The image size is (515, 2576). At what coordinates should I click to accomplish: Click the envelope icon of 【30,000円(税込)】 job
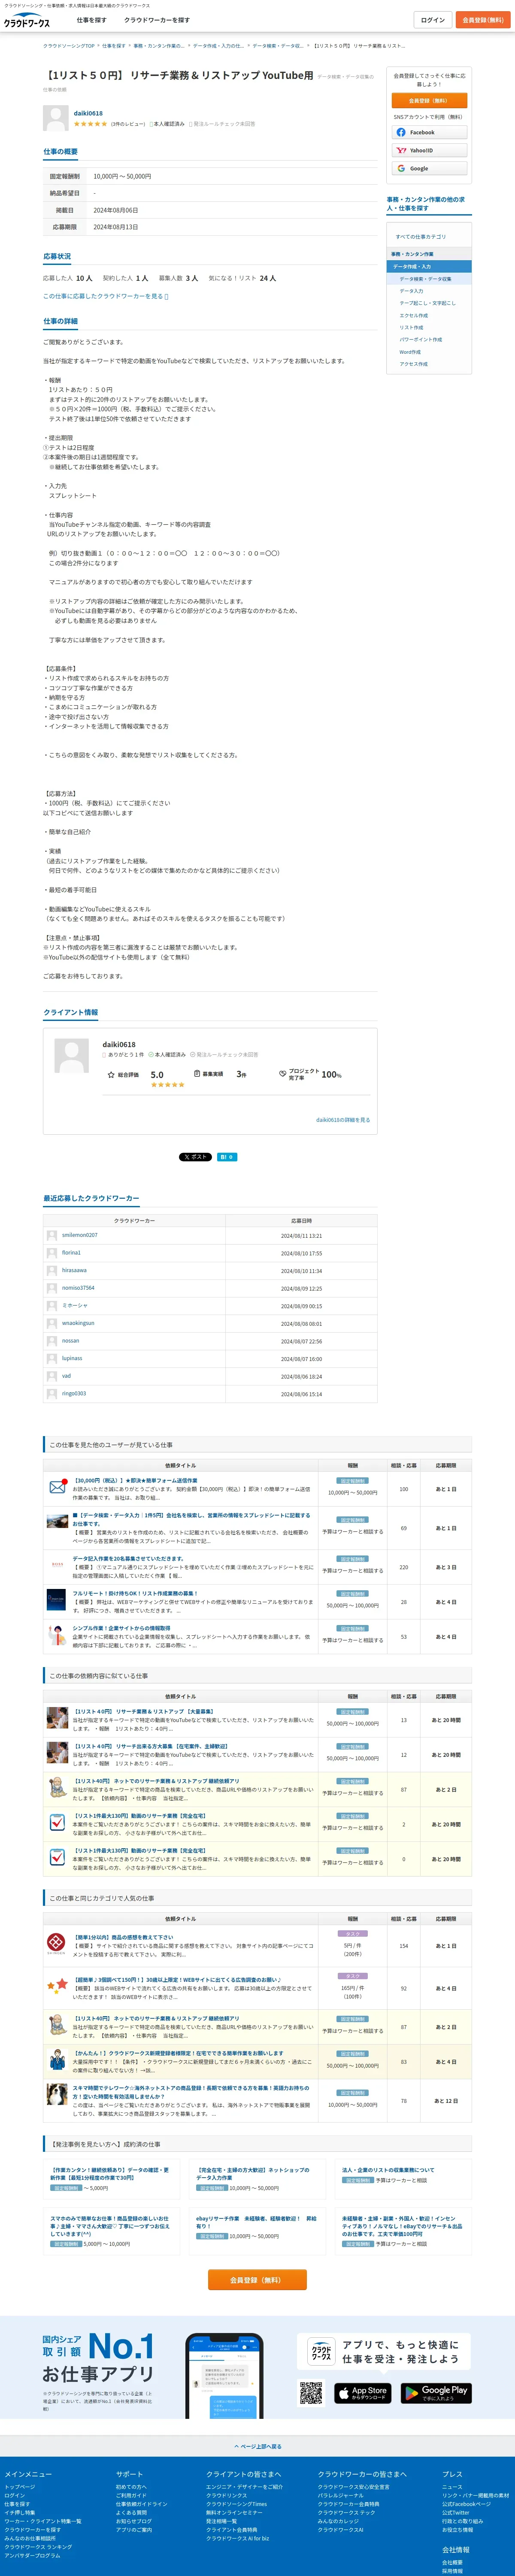[x=58, y=1487]
